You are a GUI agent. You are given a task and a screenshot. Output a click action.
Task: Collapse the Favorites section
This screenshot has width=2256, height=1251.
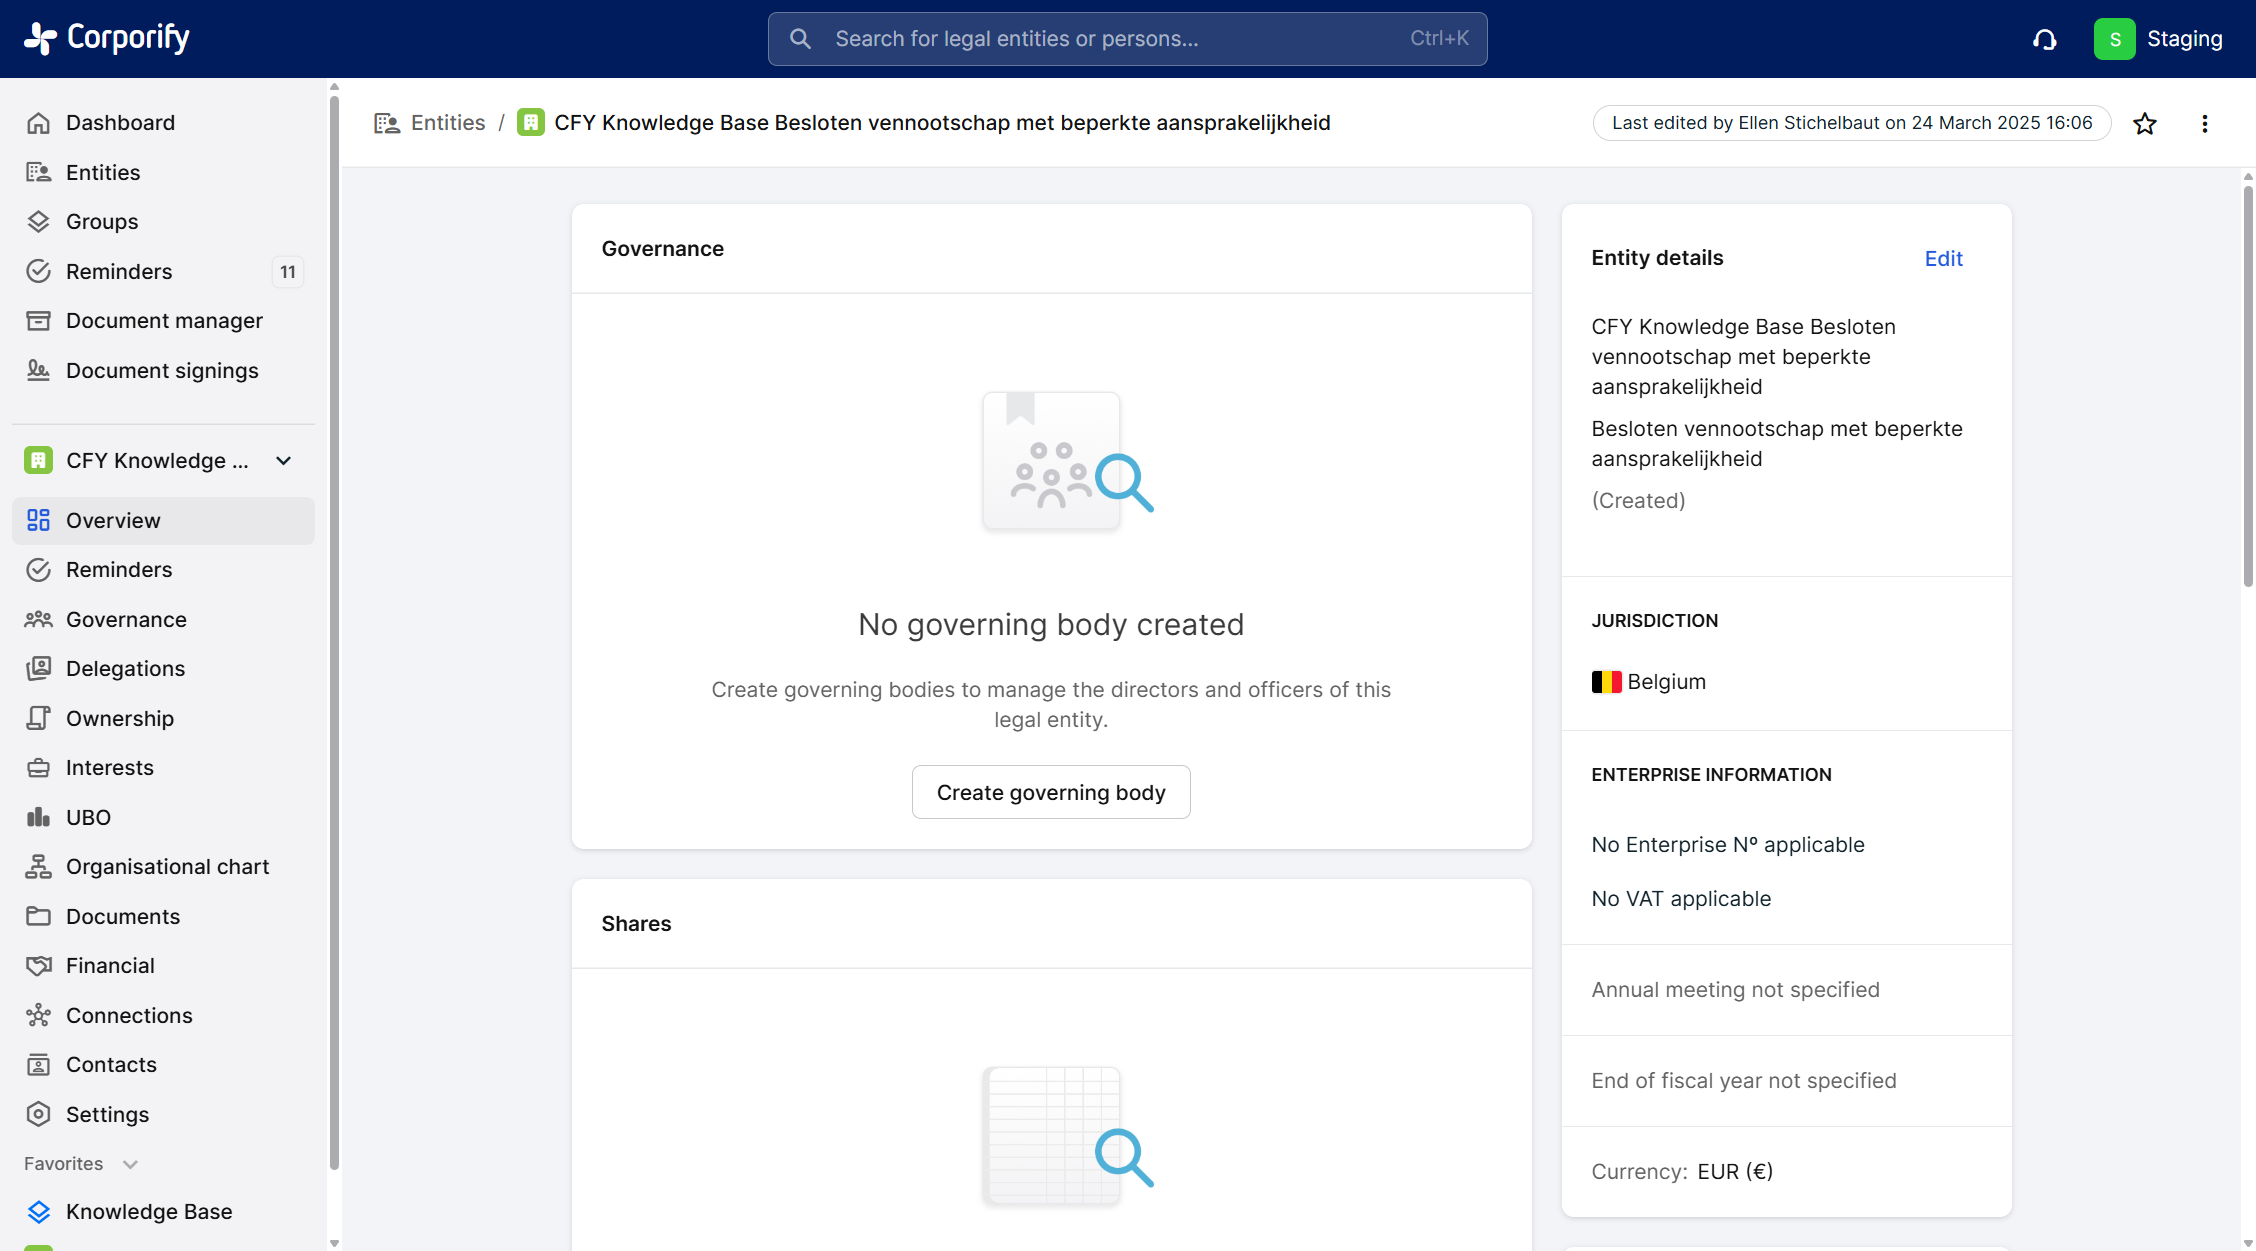pyautogui.click(x=130, y=1164)
